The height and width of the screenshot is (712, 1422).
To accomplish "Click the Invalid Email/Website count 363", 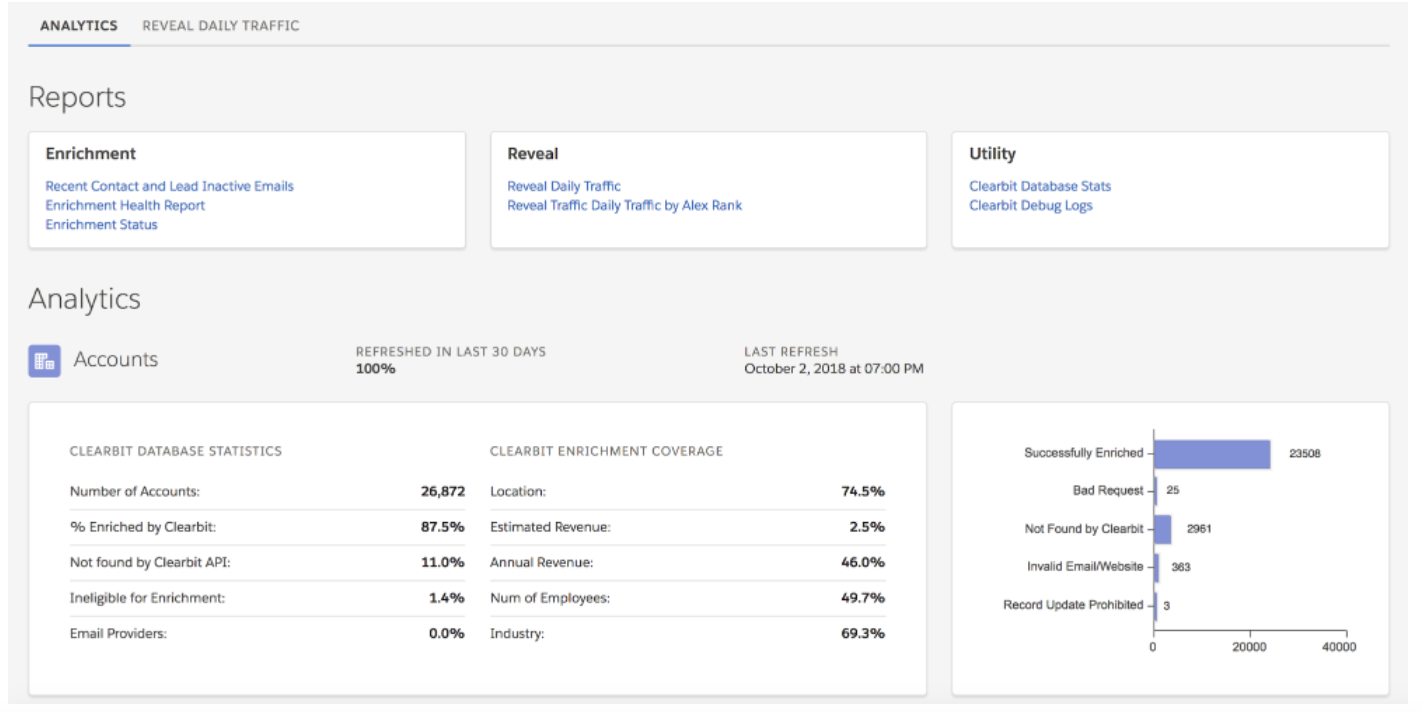I will [1181, 567].
